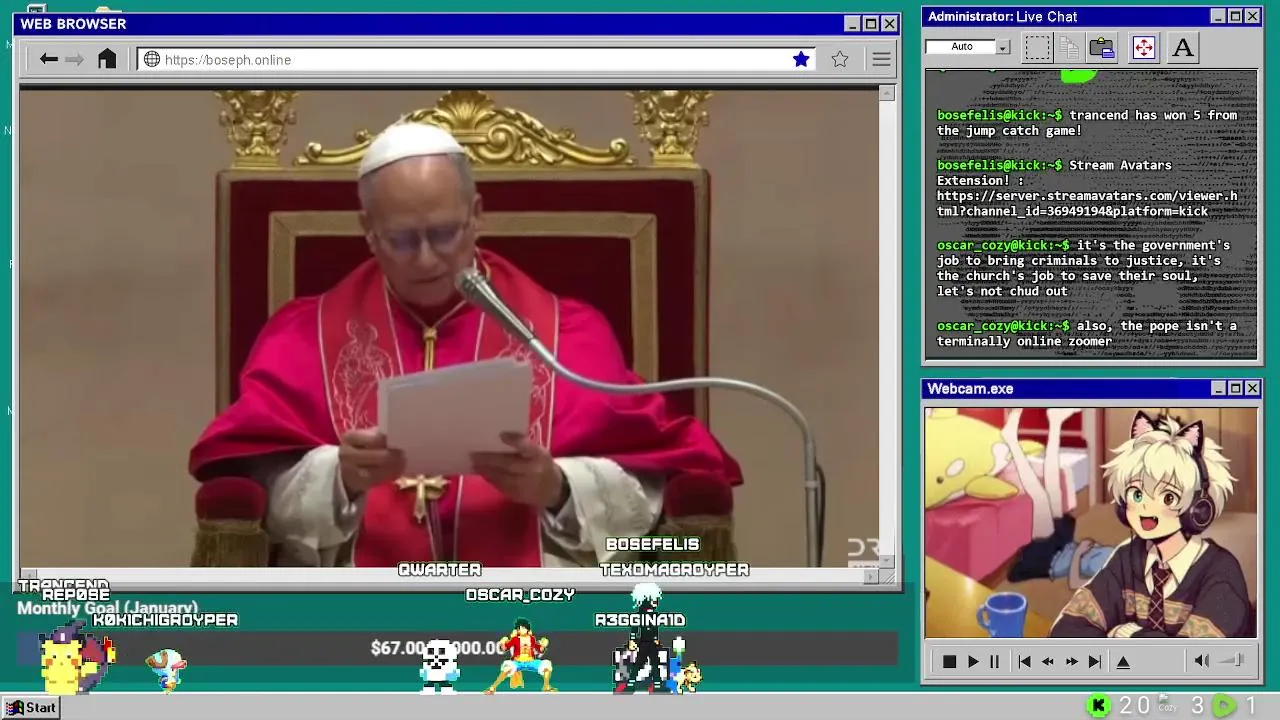Viewport: 1280px width, 720px height.
Task: Click the white Sans skeleton avatar
Action: point(439,666)
